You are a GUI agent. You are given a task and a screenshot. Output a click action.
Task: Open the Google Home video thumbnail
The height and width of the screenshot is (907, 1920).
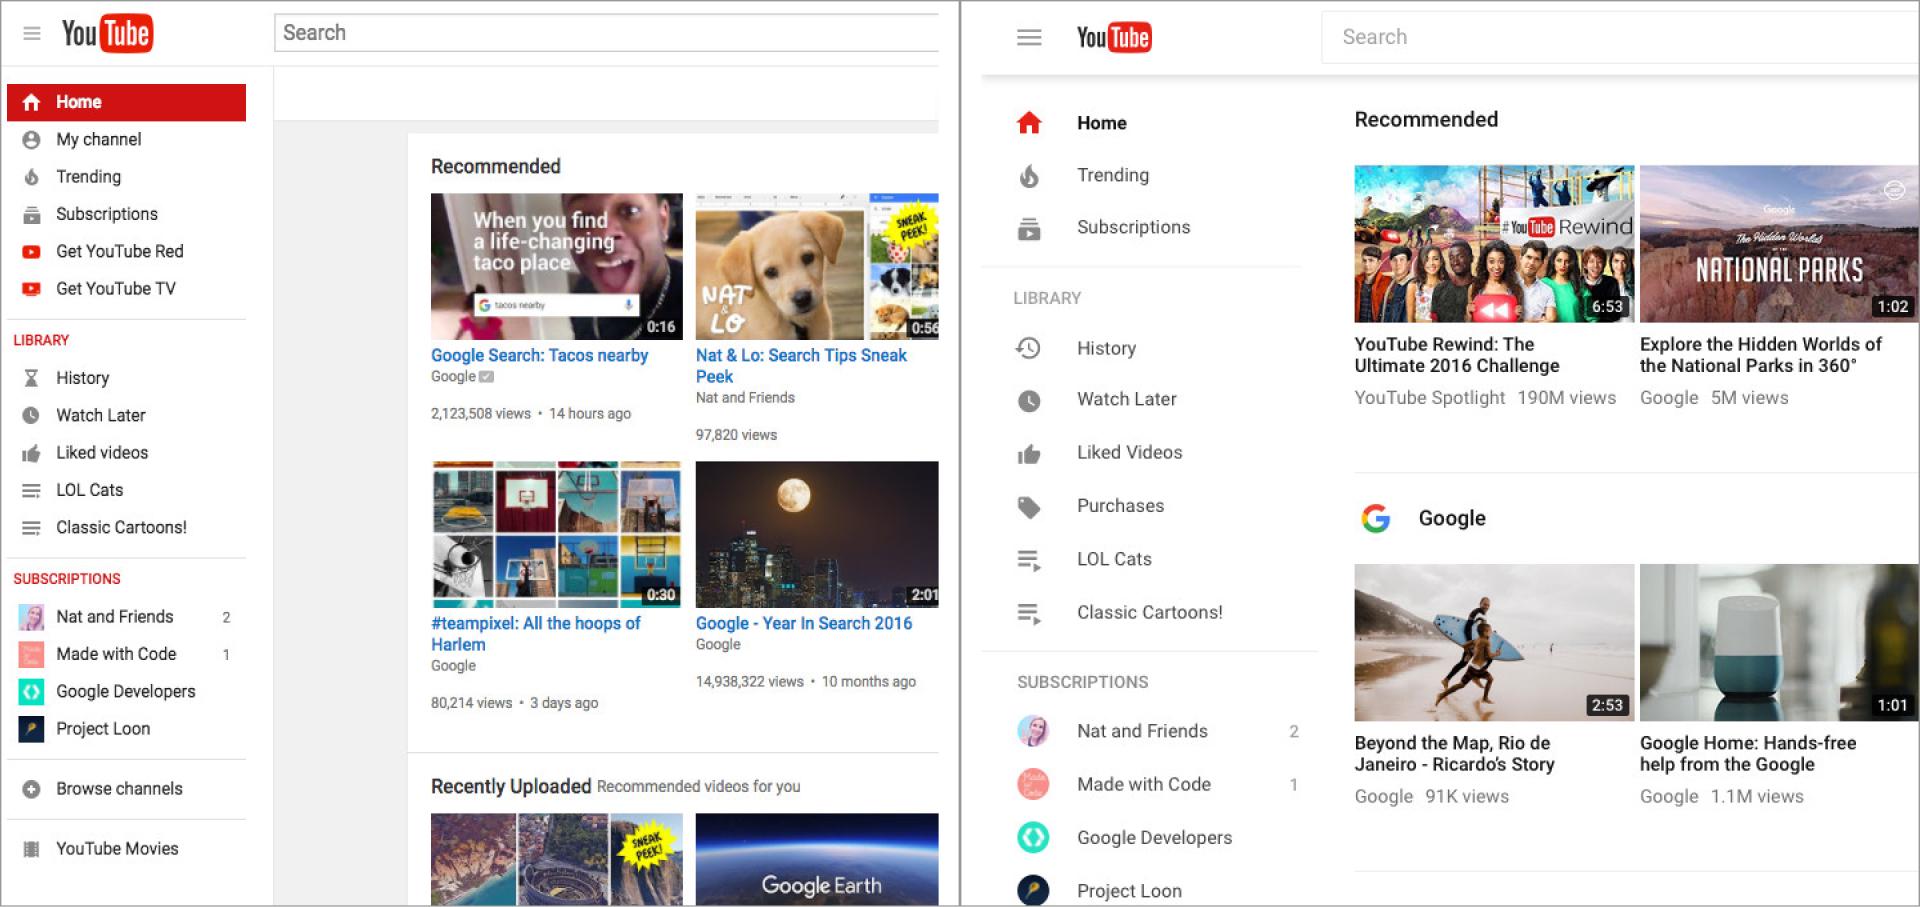tap(1778, 642)
